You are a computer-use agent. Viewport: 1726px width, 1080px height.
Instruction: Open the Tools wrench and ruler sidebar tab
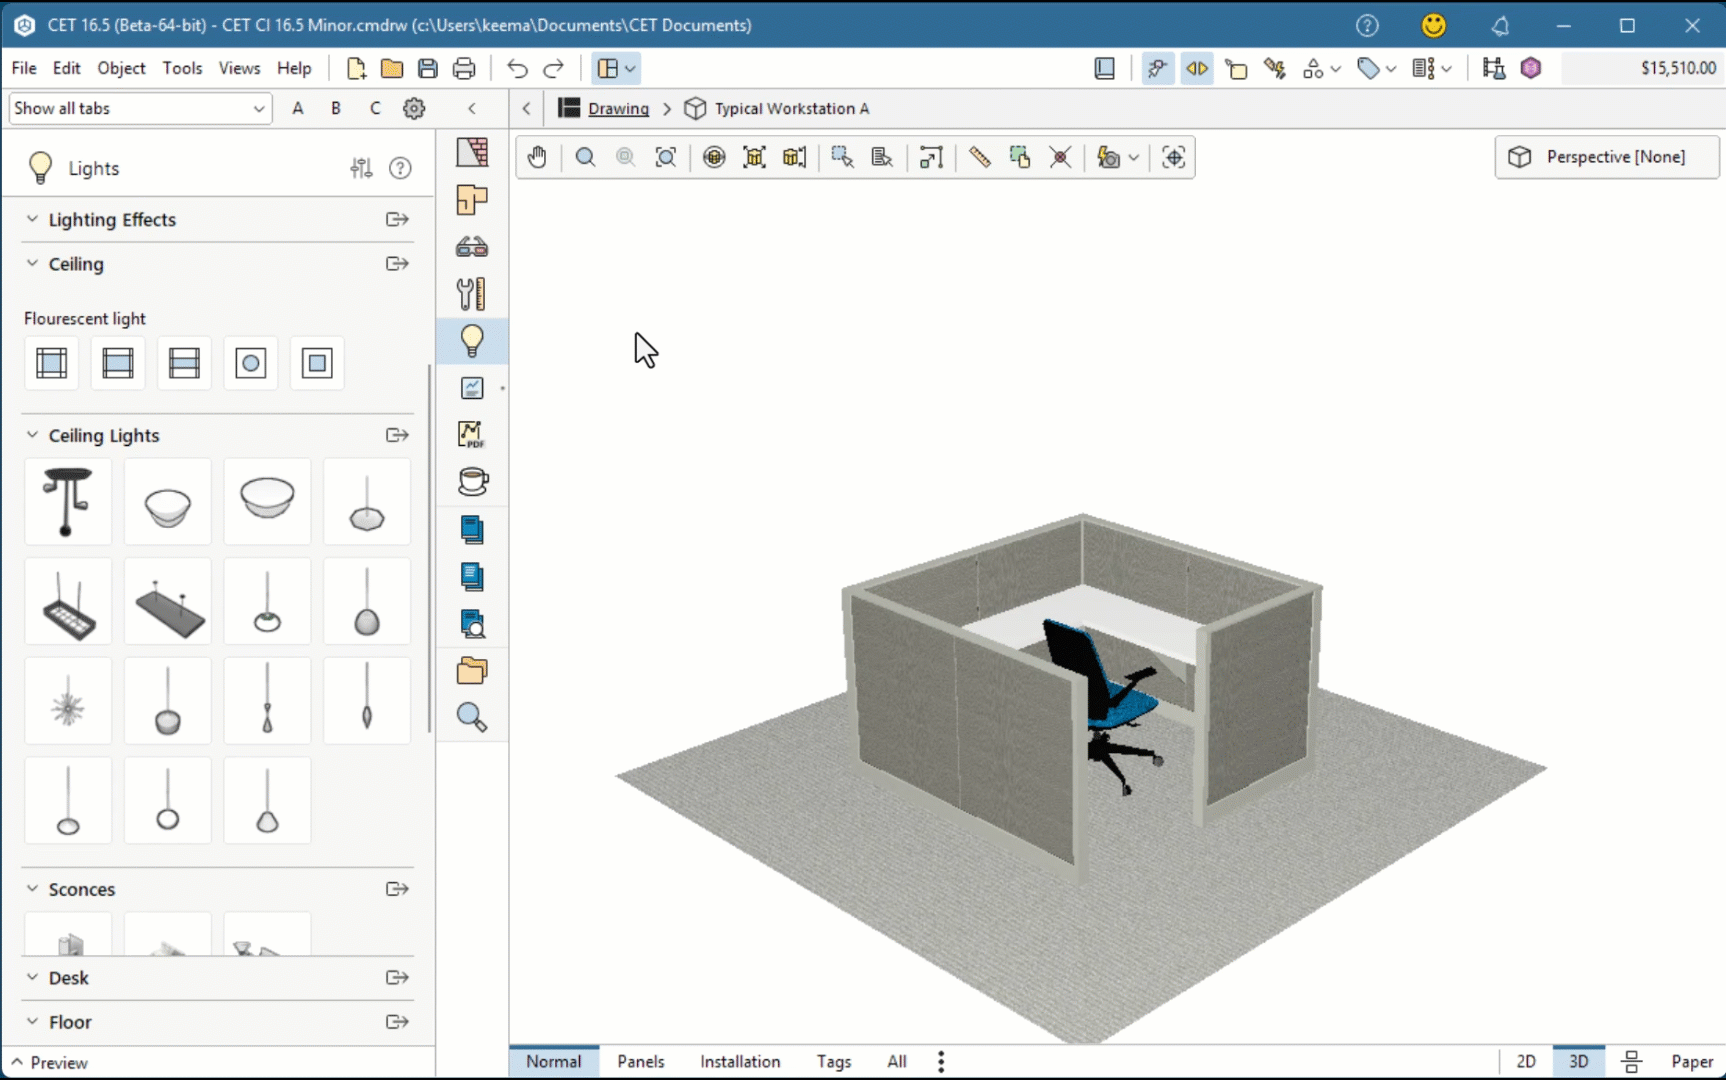(472, 294)
